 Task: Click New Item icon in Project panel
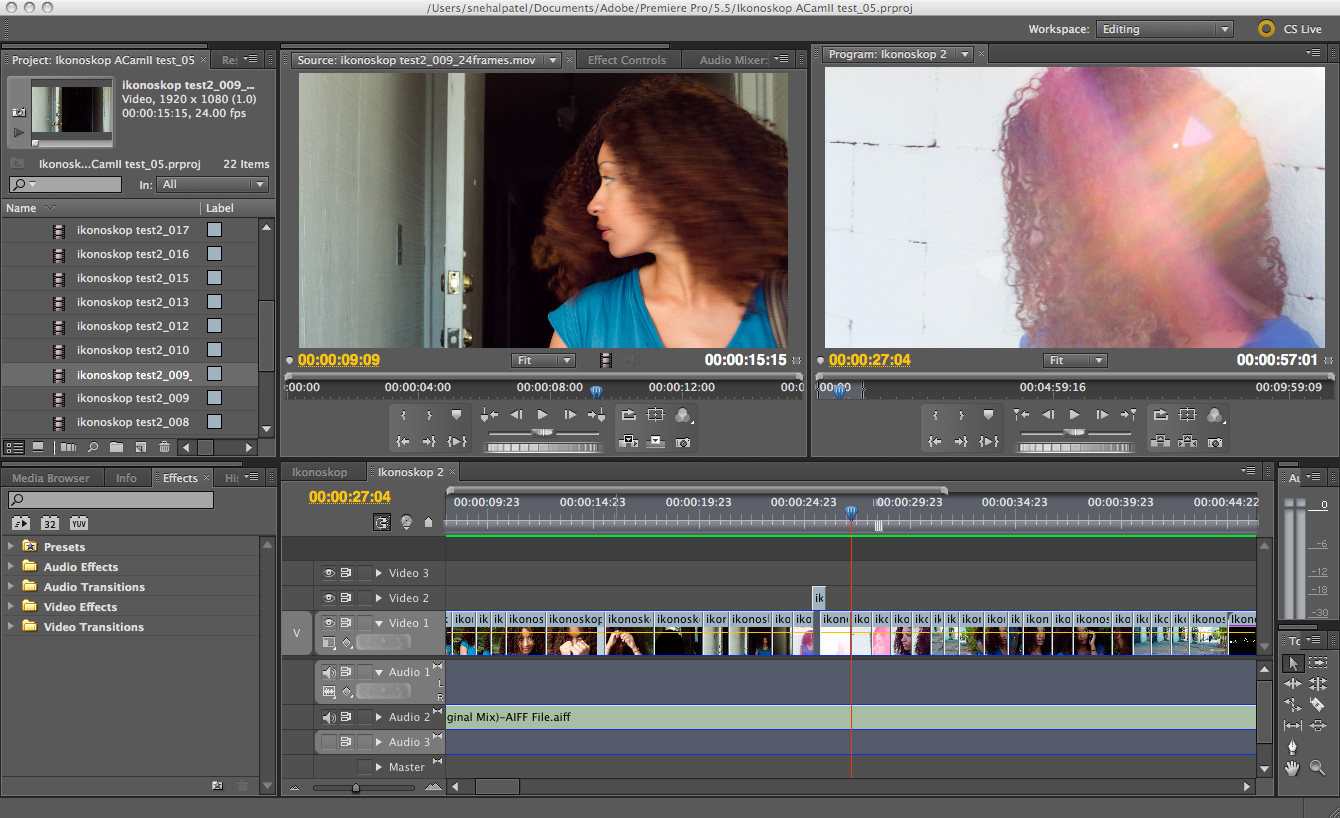point(141,447)
